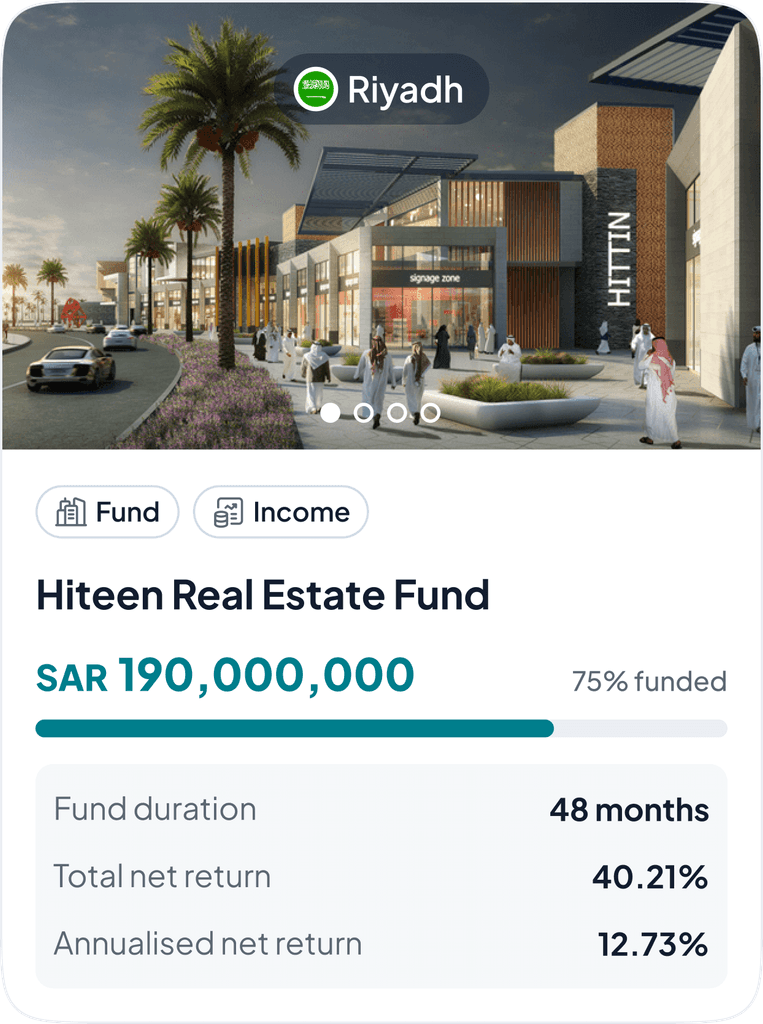Select the Income category chip
763x1024 pixels.
click(x=281, y=512)
